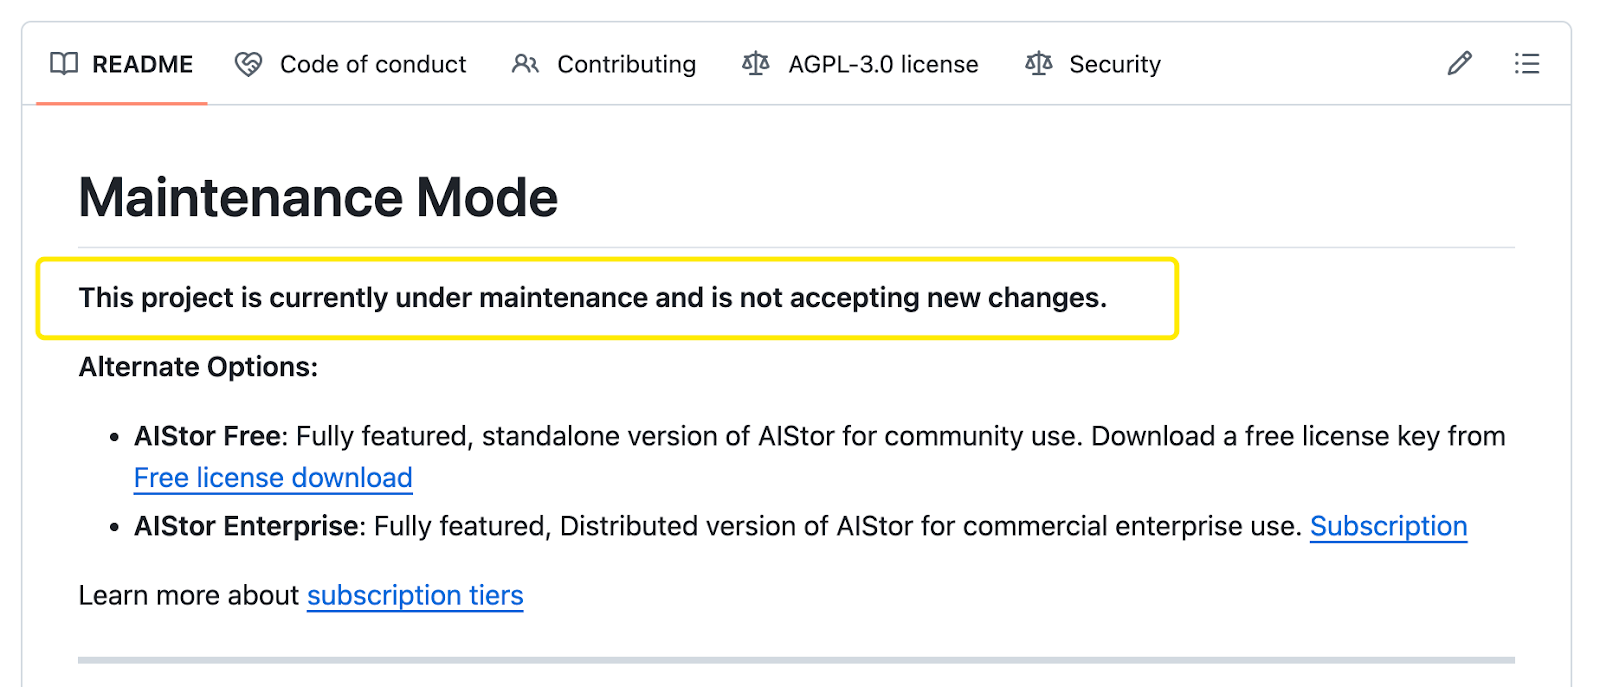The image size is (1600, 687).
Task: Click the Alternate Options label
Action: click(198, 367)
